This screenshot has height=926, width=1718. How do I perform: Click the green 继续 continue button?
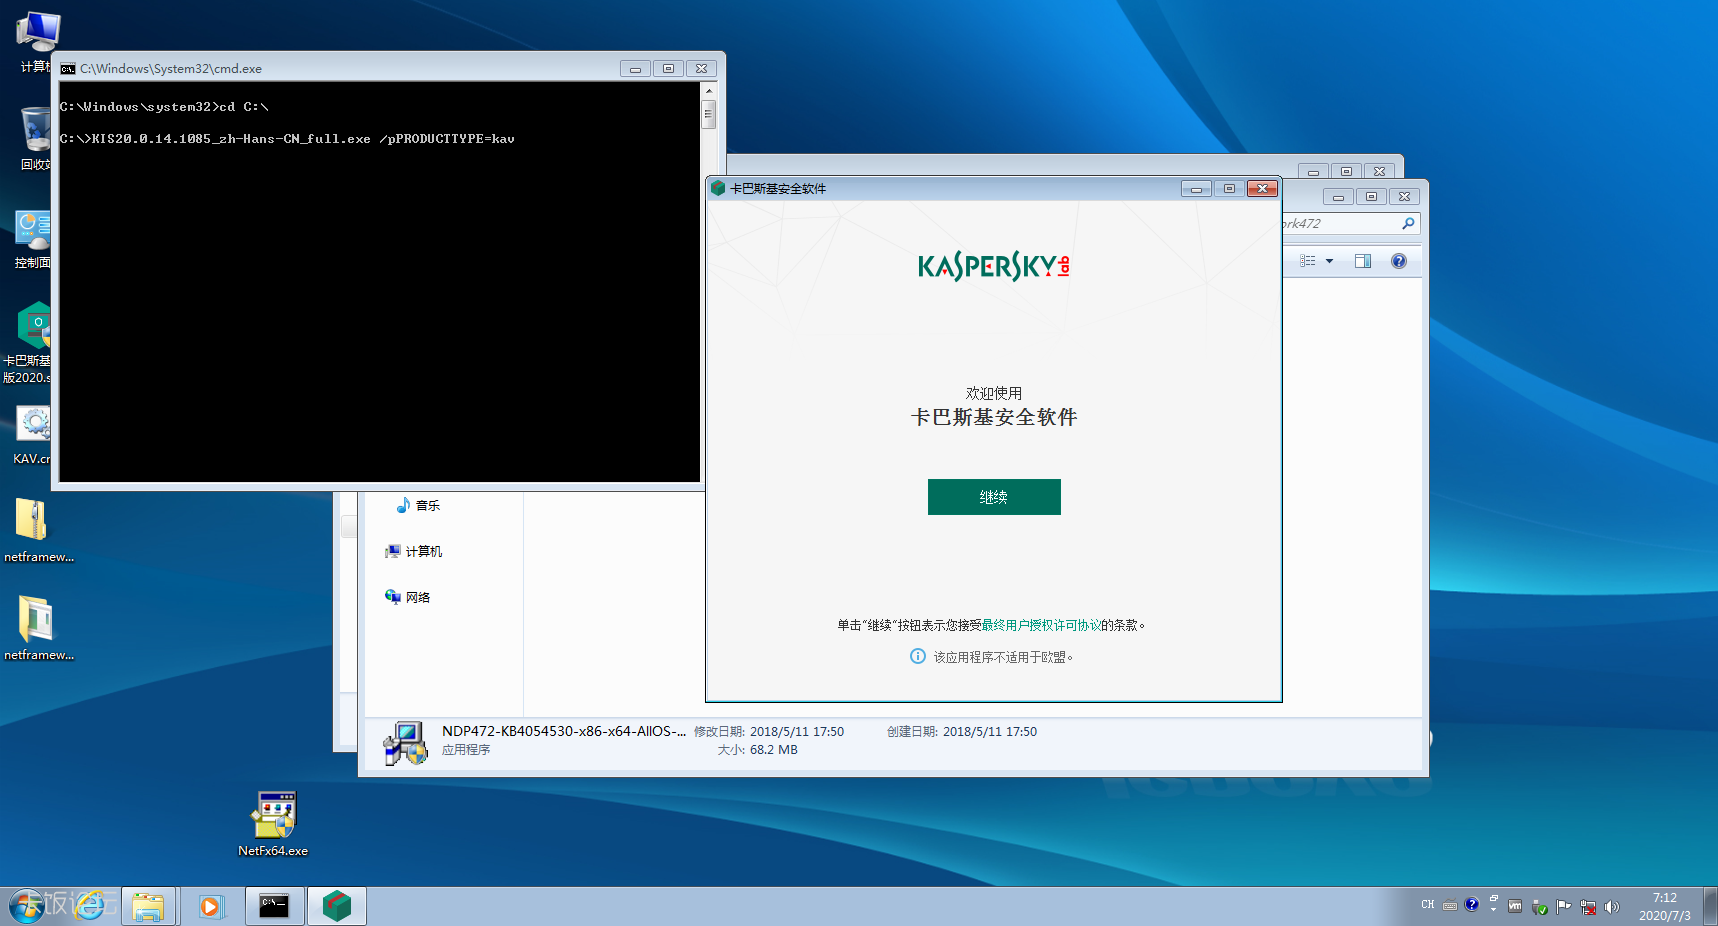click(x=994, y=497)
